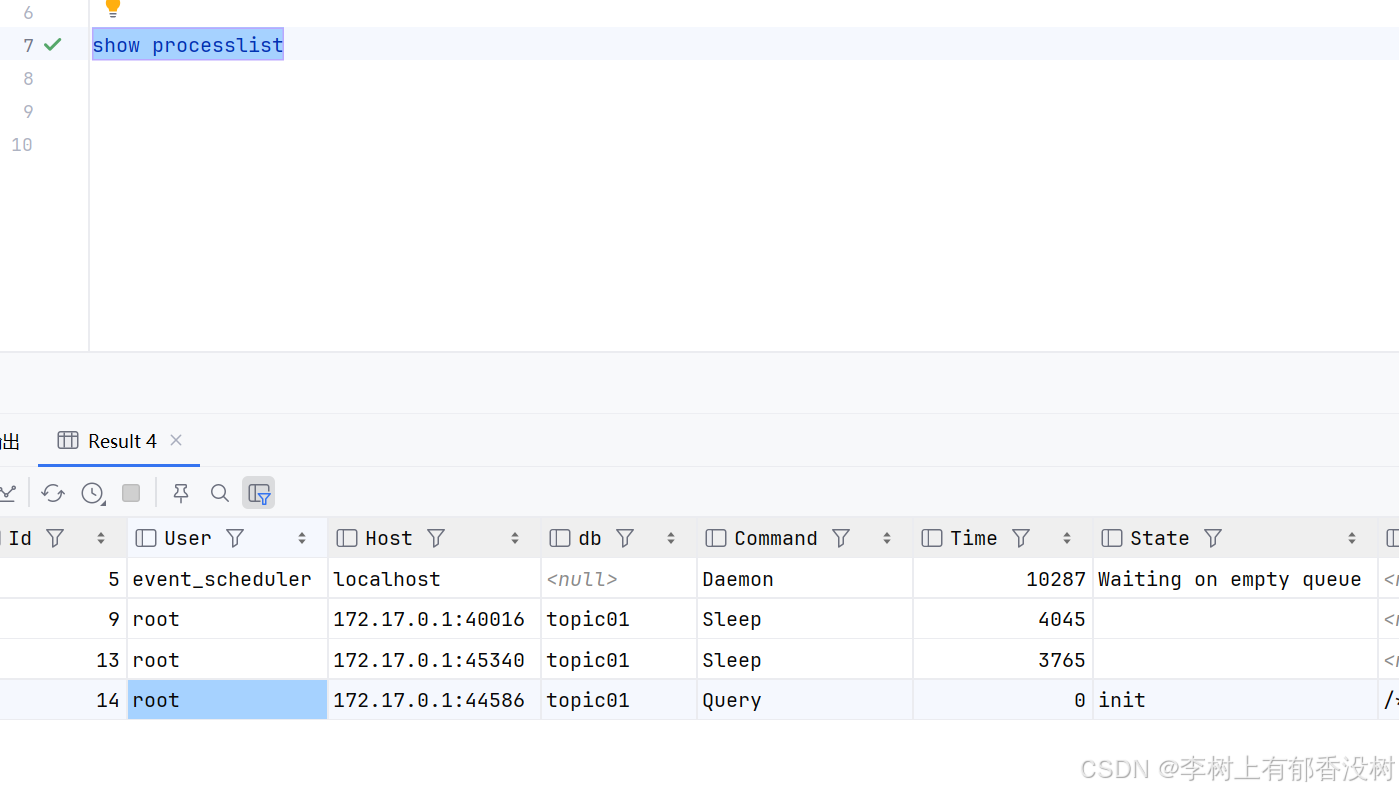
Task: Select the Time cell showing 4045
Action: coord(1003,619)
